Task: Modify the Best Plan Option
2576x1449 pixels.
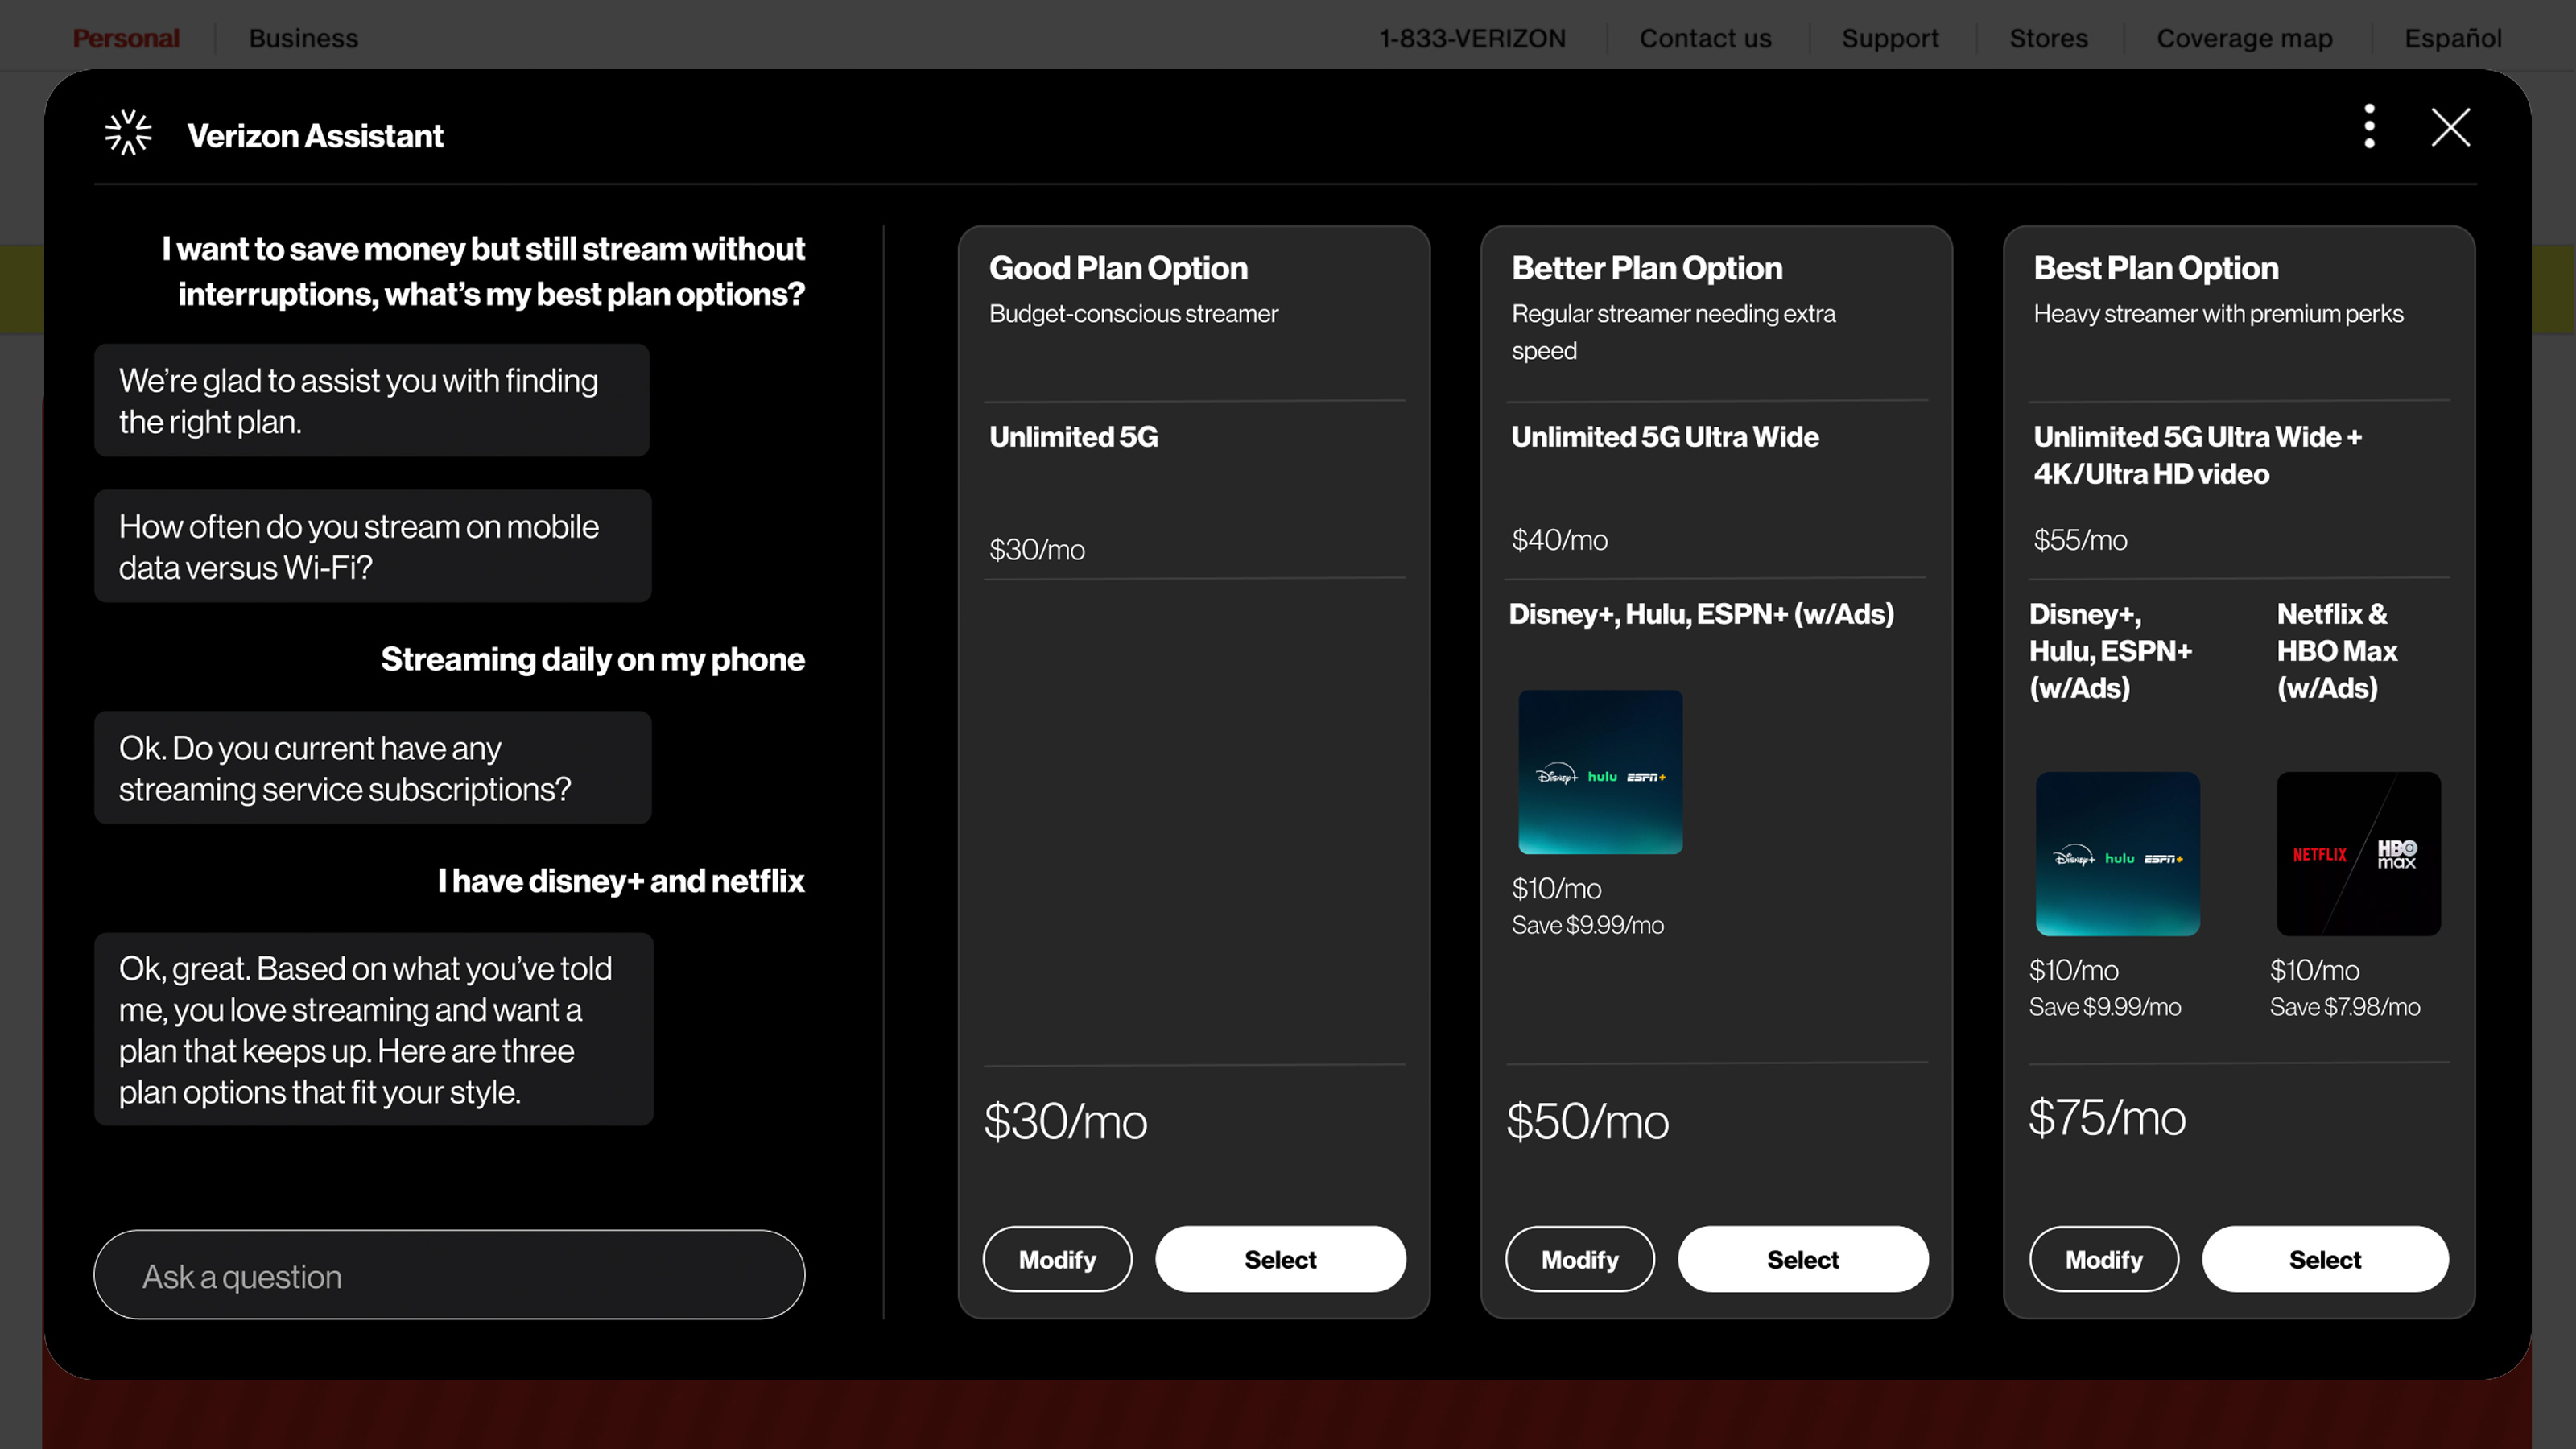Action: (x=2103, y=1259)
